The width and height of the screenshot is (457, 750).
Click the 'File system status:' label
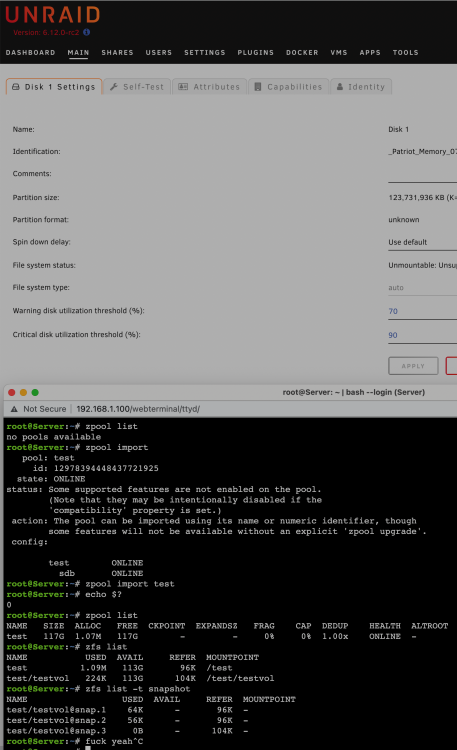44,265
